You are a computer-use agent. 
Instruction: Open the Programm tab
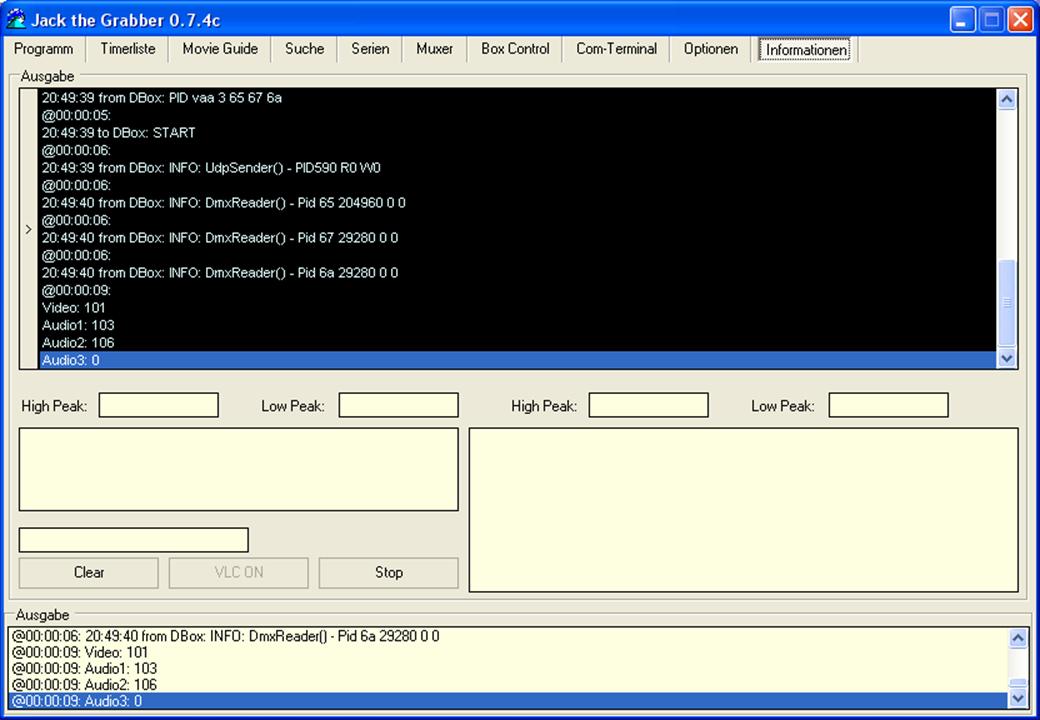coord(43,49)
